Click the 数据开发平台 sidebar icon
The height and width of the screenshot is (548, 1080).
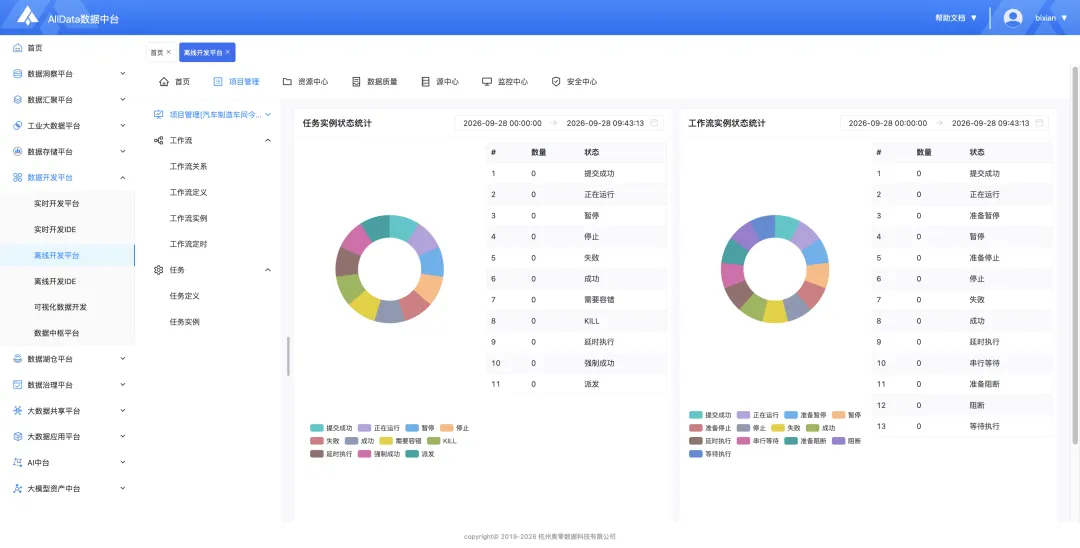[x=18, y=178]
